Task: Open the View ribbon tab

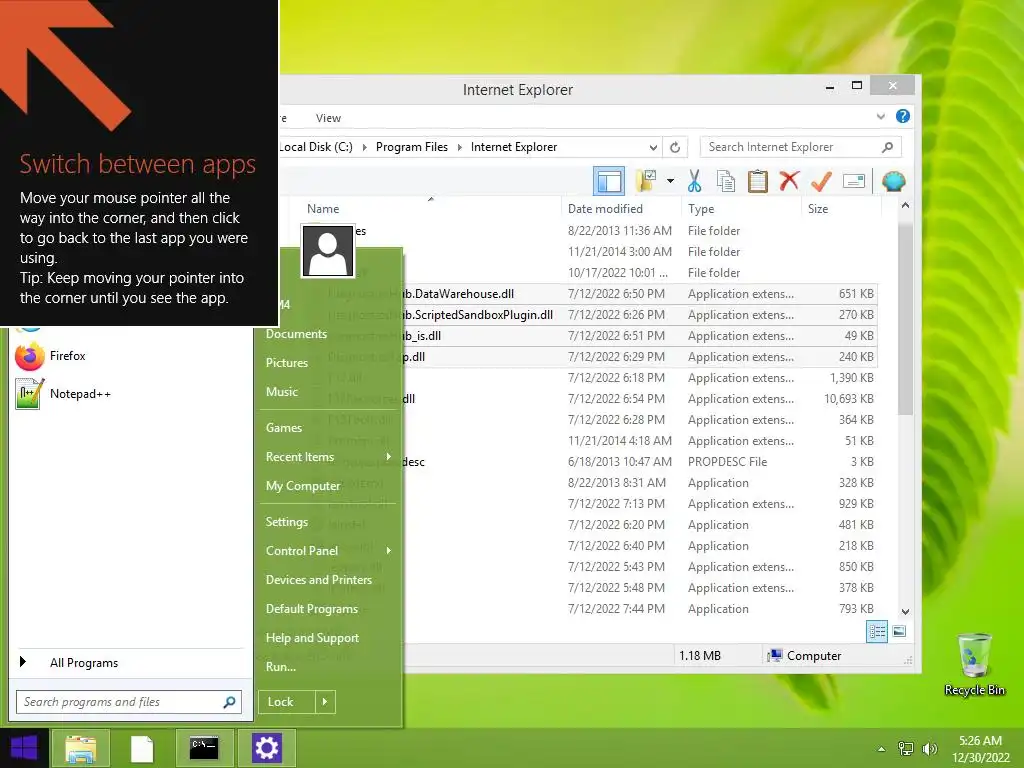Action: tap(328, 118)
